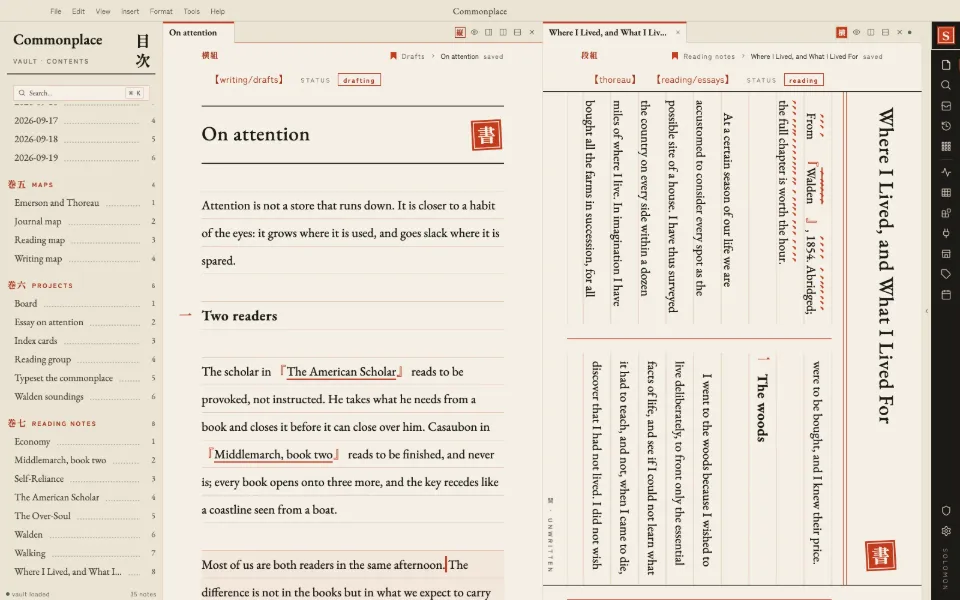Close the Where I Lived tab
This screenshot has height=600, width=960.
tap(678, 32)
